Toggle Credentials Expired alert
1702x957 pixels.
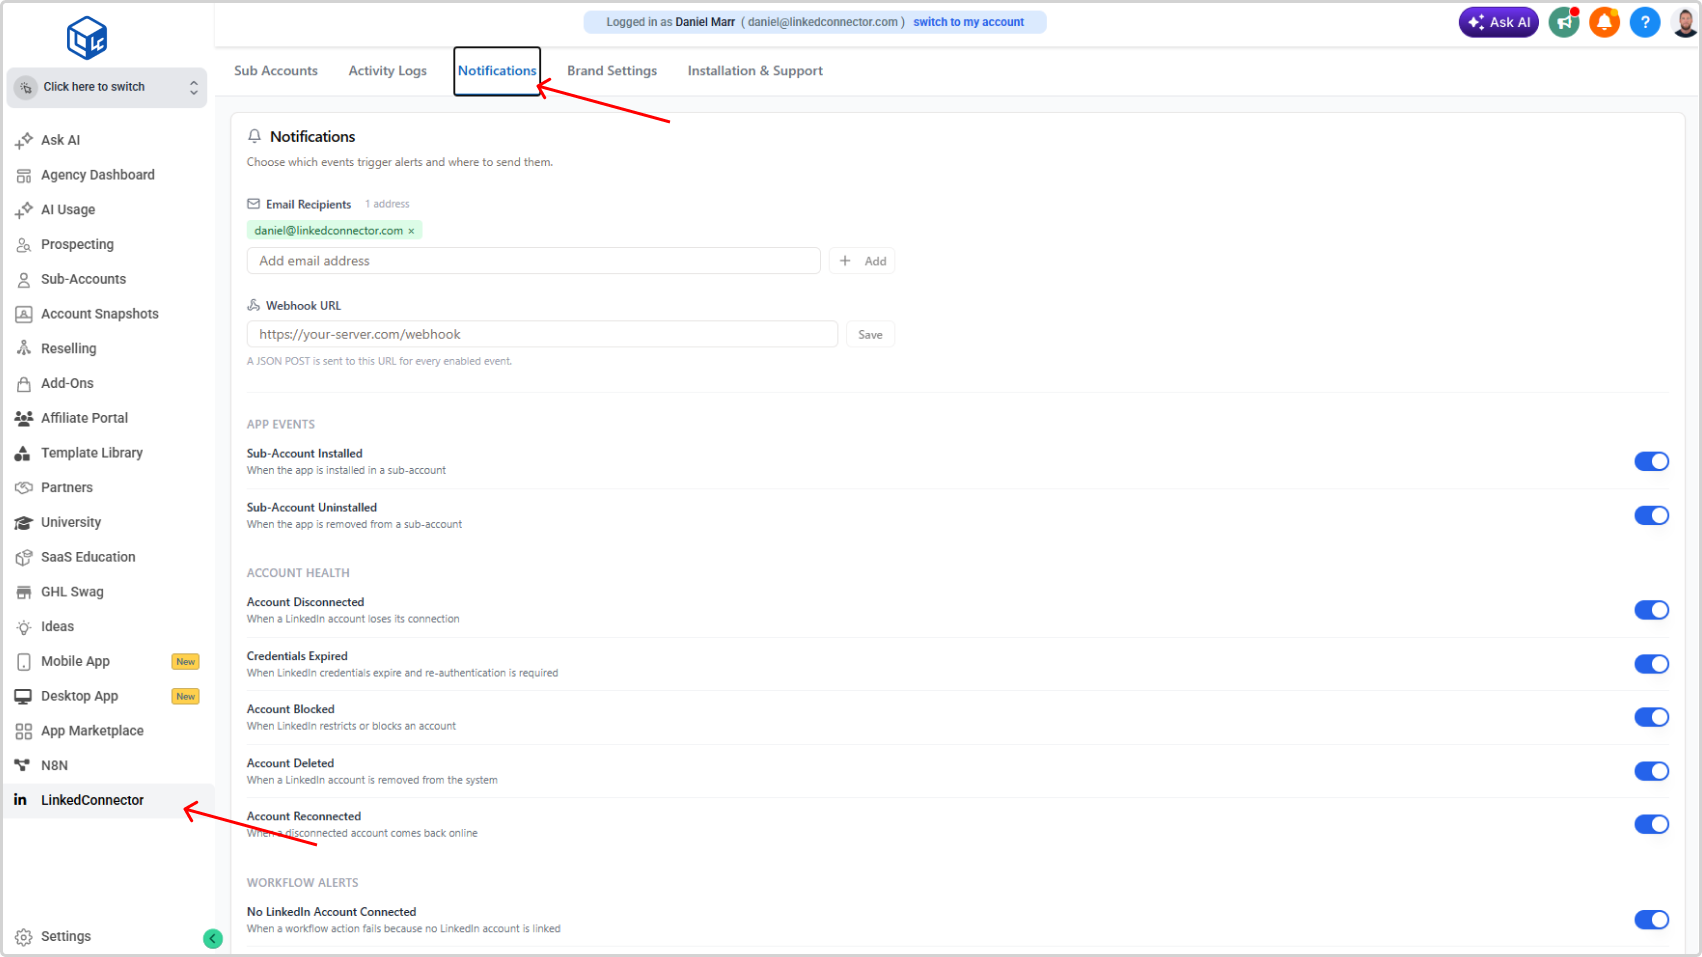1651,664
